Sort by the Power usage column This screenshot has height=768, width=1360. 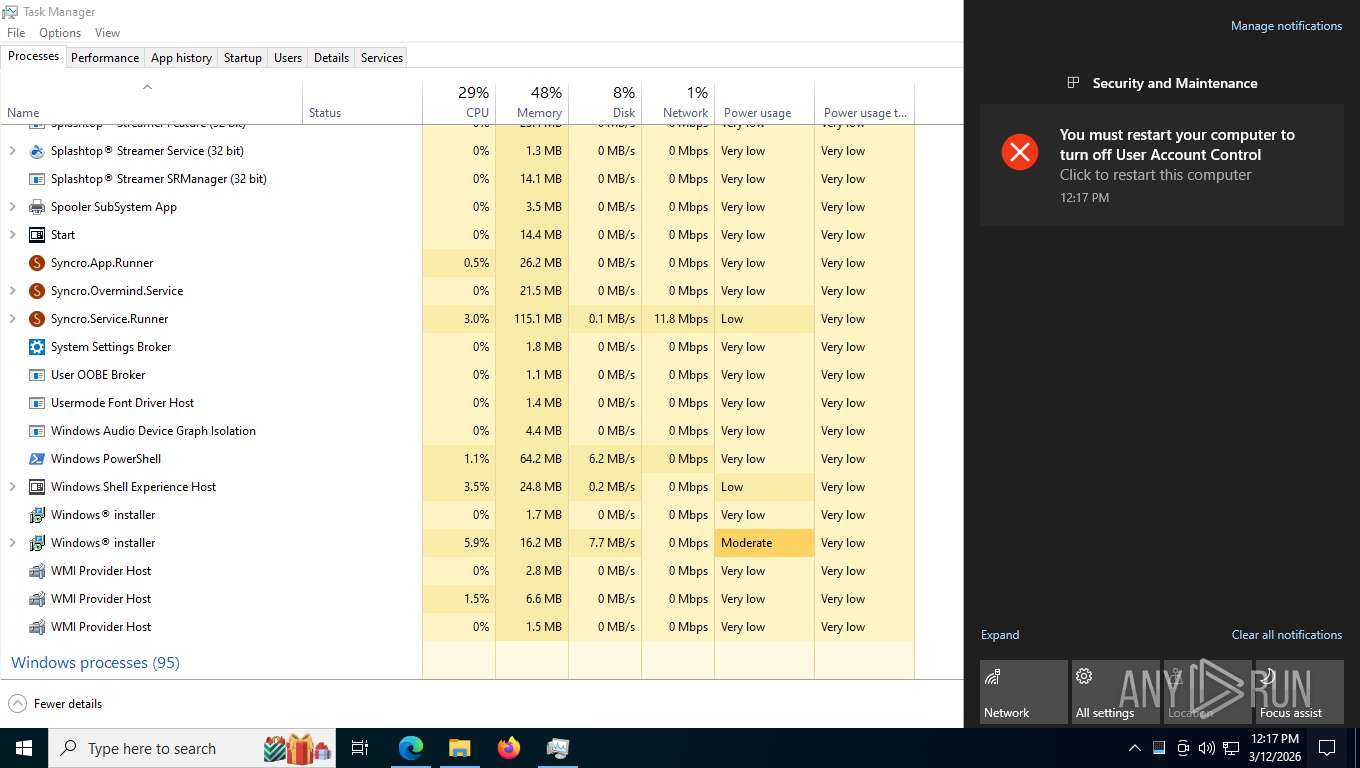click(x=765, y=101)
